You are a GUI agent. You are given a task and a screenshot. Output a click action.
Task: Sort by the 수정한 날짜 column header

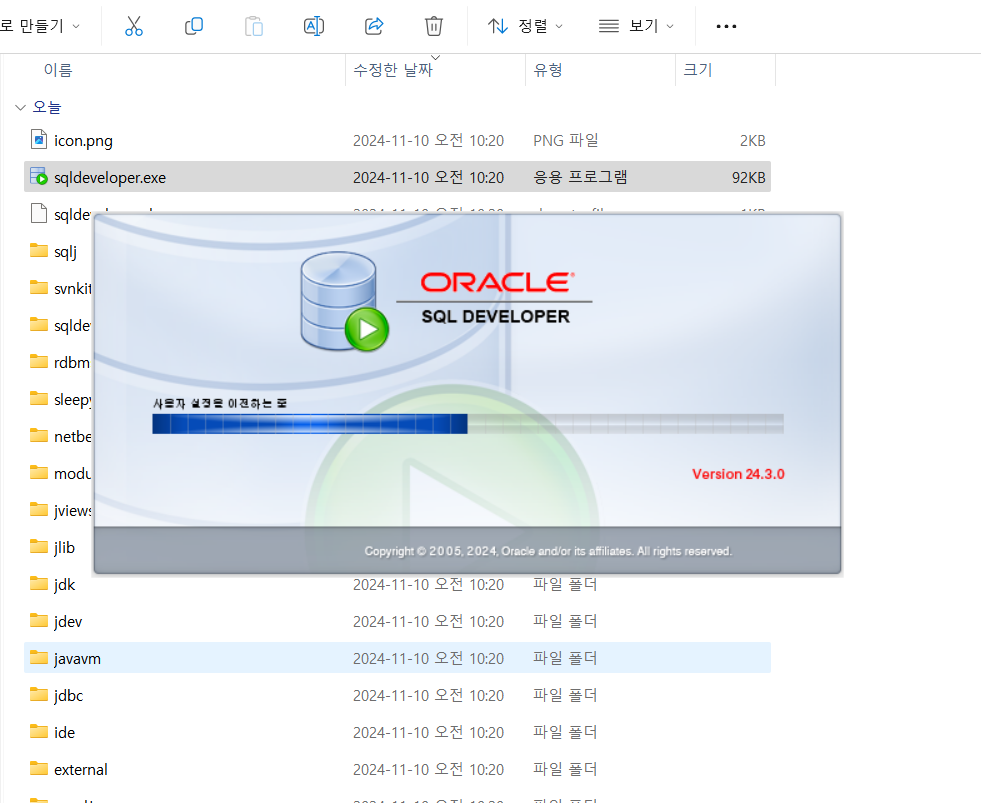click(x=393, y=70)
